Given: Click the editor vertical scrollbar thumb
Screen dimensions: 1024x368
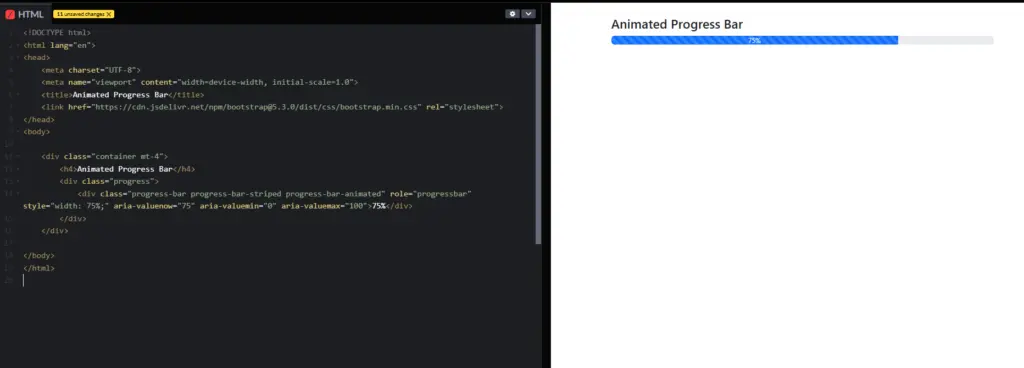Looking at the screenshot, I should pos(538,134).
